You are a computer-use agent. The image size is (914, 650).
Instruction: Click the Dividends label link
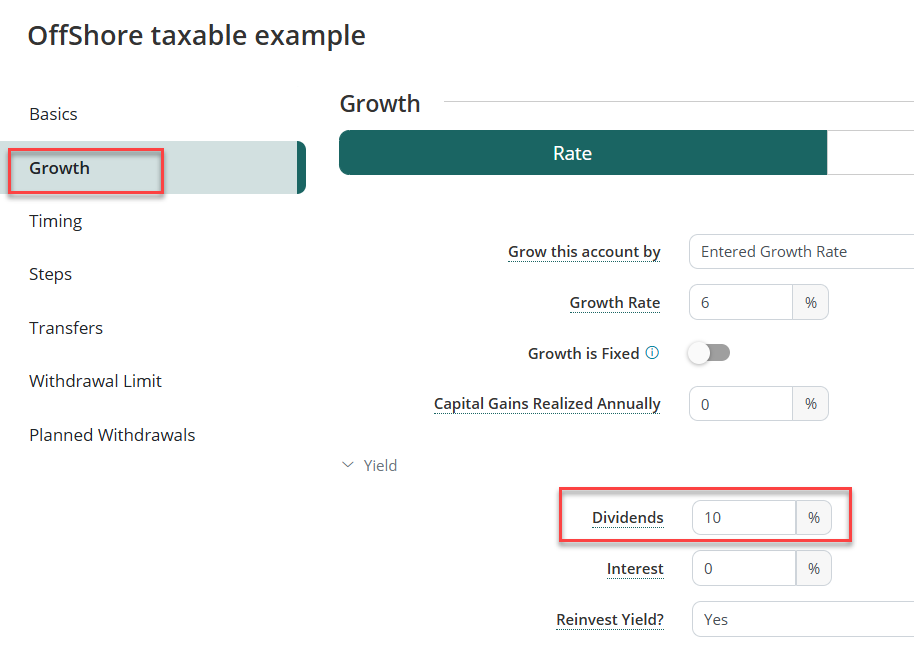coord(627,518)
